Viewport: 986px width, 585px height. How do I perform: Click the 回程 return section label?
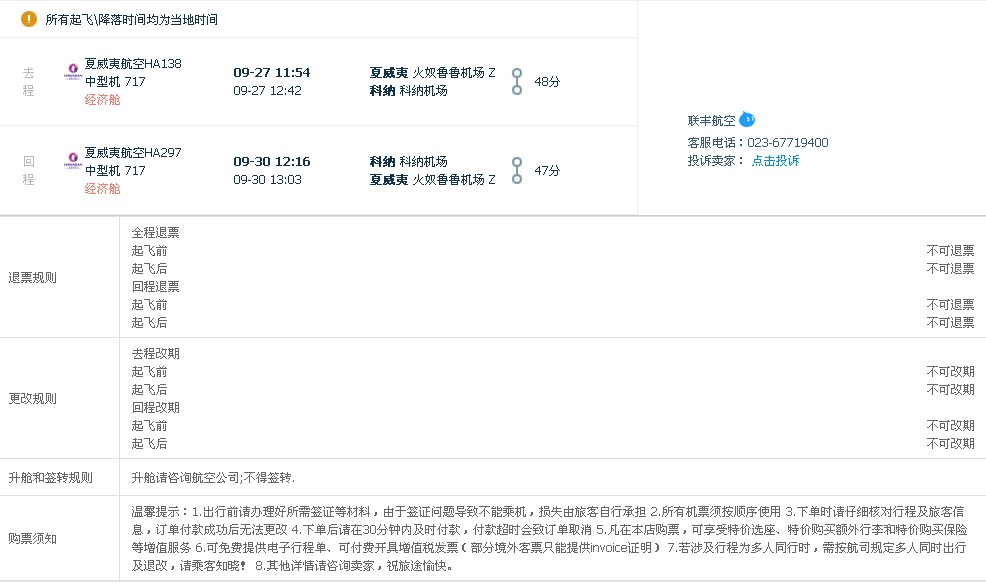coord(29,170)
